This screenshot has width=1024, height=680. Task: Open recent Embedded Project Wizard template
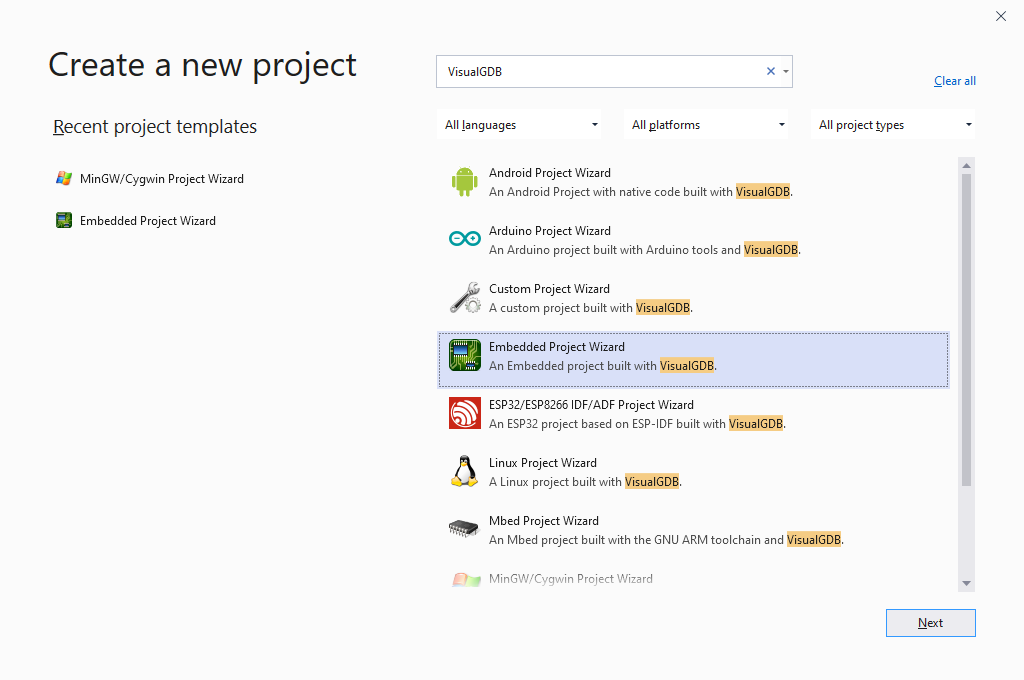coord(136,221)
